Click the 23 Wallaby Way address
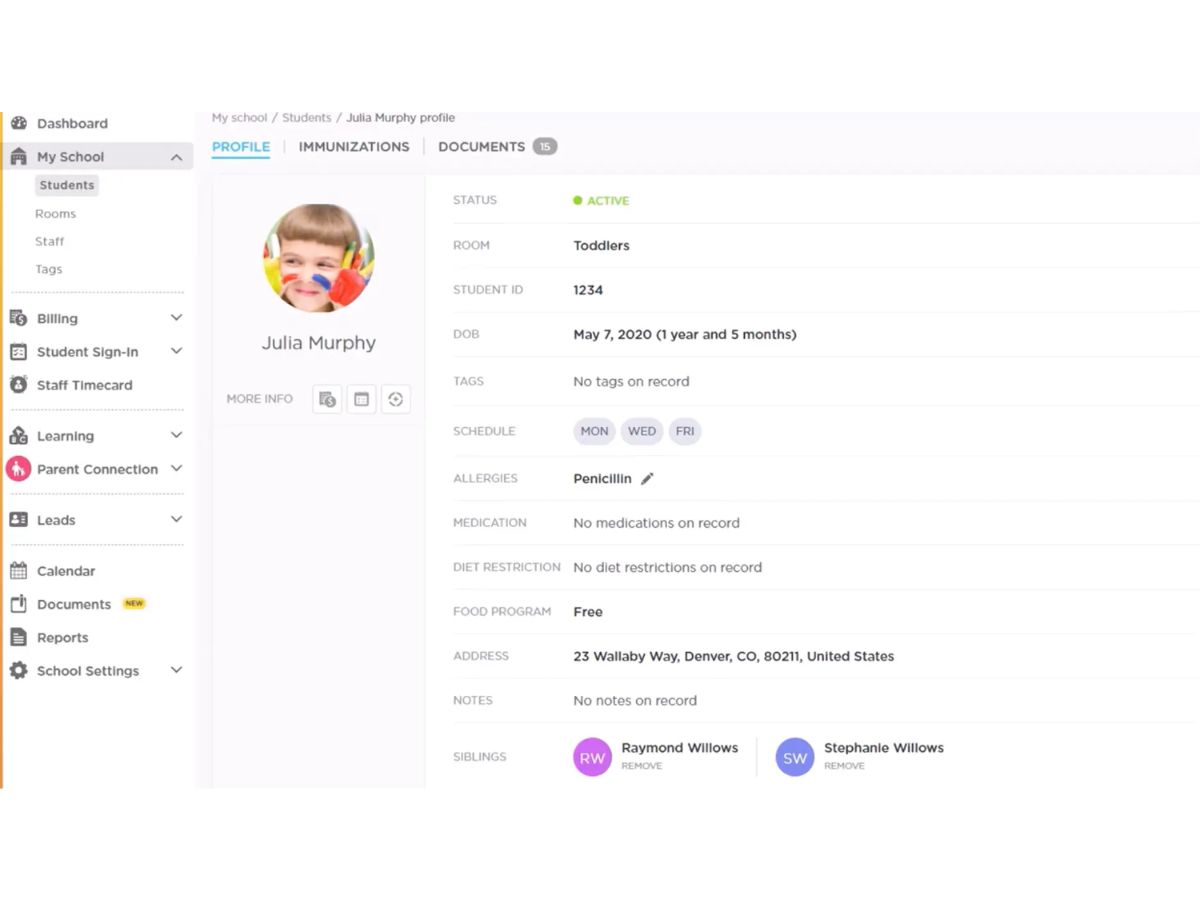Viewport: 1200px width, 900px height. tap(734, 657)
